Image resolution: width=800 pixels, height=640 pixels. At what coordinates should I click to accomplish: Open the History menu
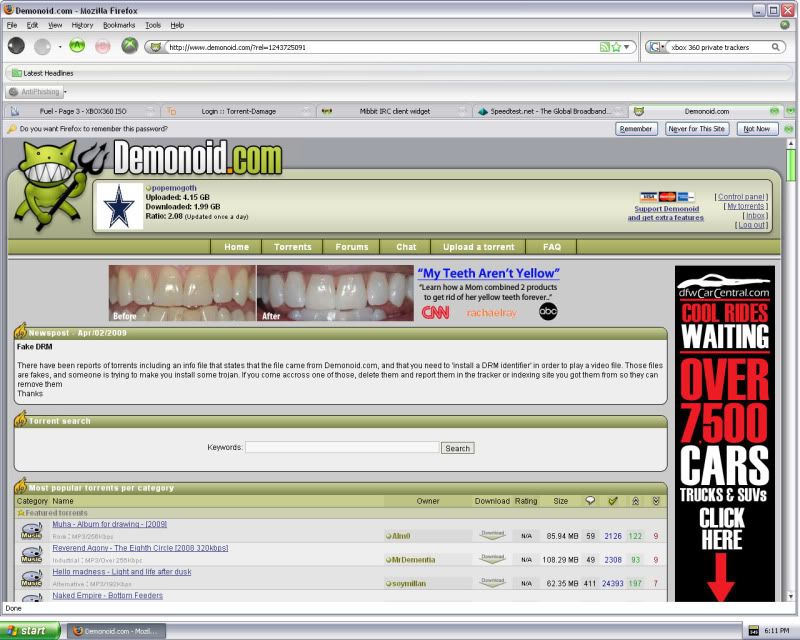coord(82,25)
